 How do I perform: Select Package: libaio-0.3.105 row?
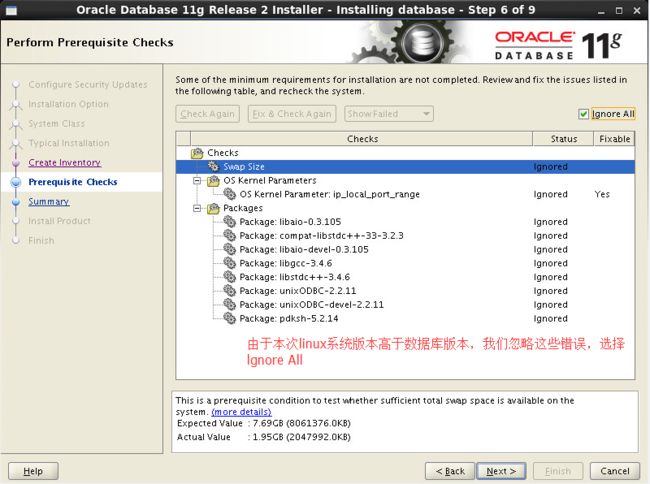click(405, 222)
